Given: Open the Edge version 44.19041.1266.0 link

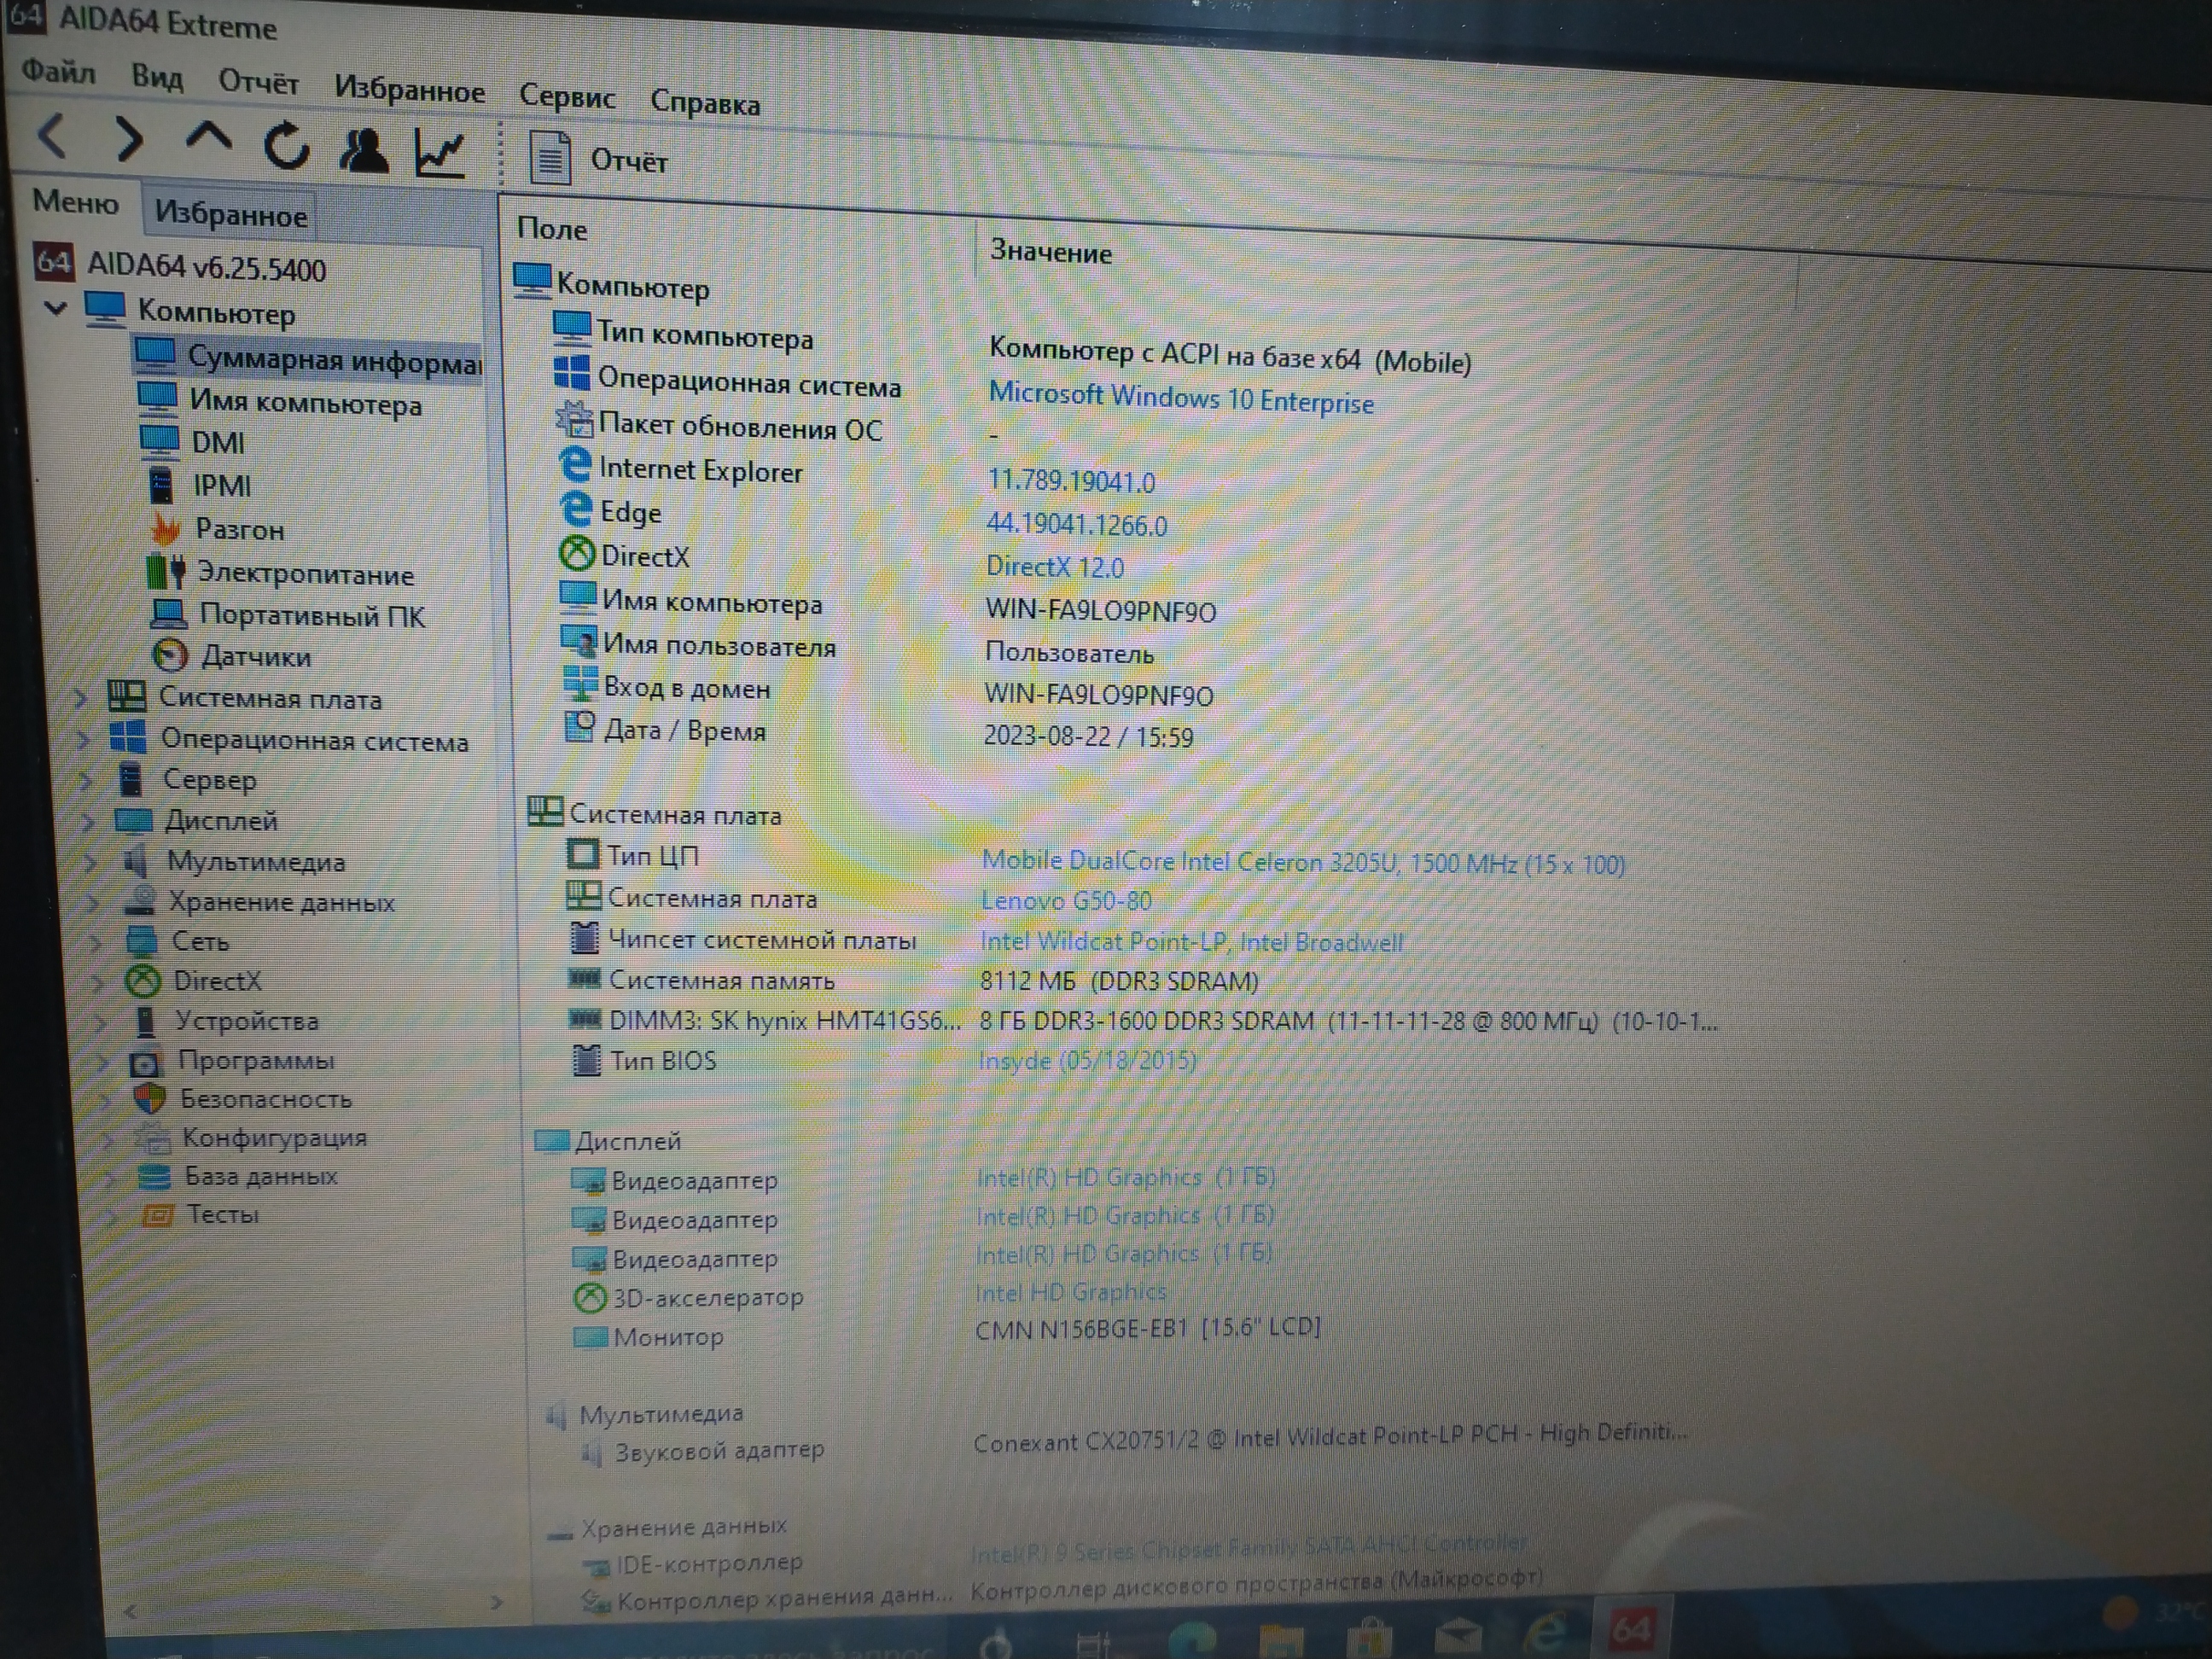Looking at the screenshot, I should click(x=1076, y=524).
